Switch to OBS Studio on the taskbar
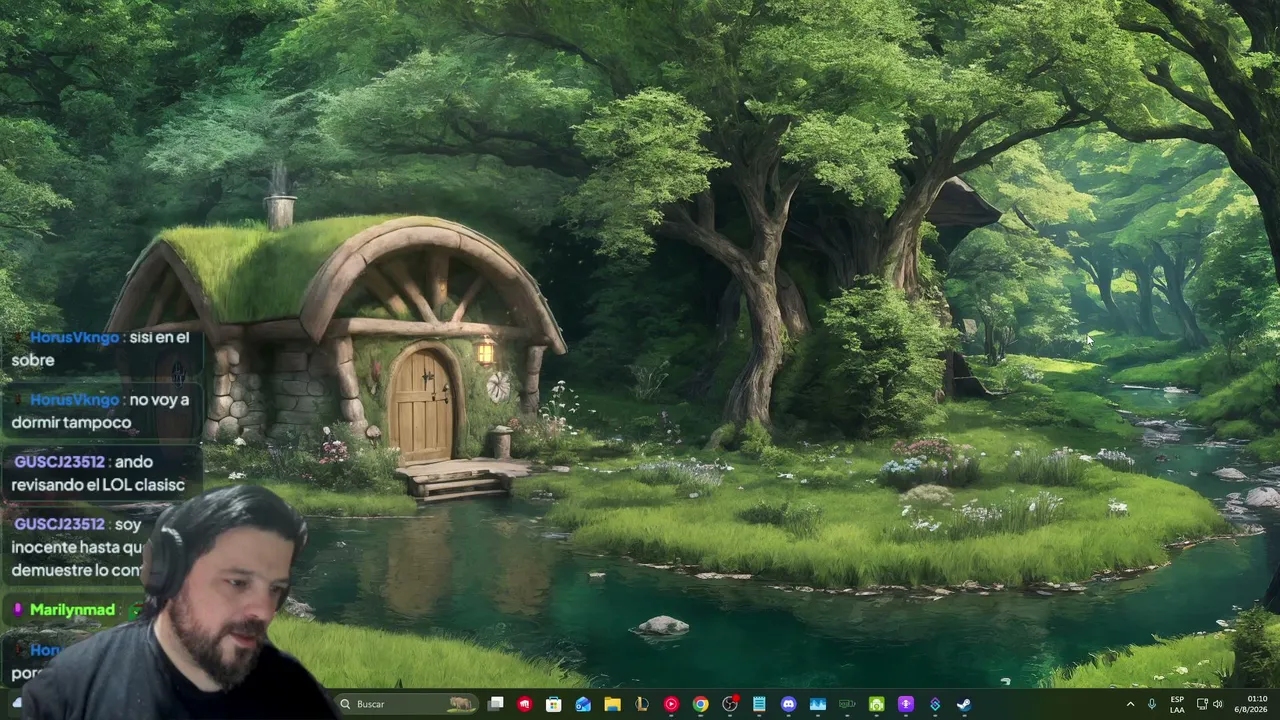 [730, 704]
